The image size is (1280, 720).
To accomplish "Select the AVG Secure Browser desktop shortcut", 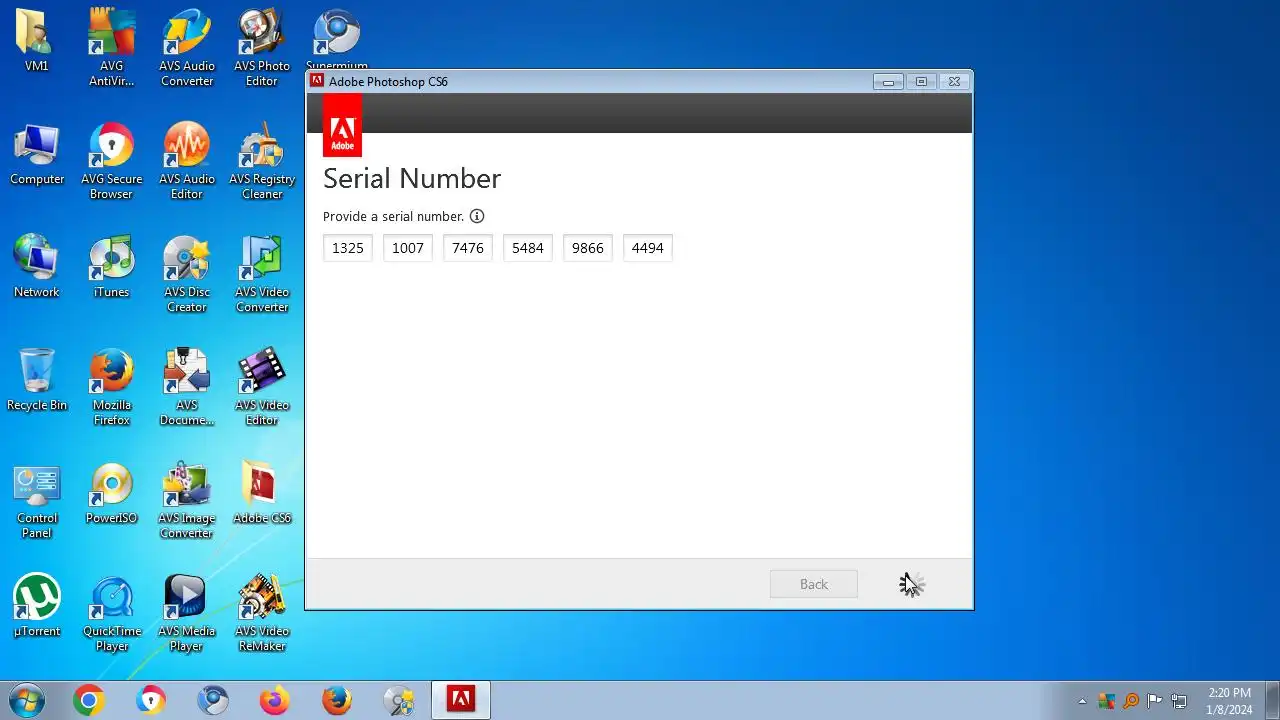I will [112, 161].
